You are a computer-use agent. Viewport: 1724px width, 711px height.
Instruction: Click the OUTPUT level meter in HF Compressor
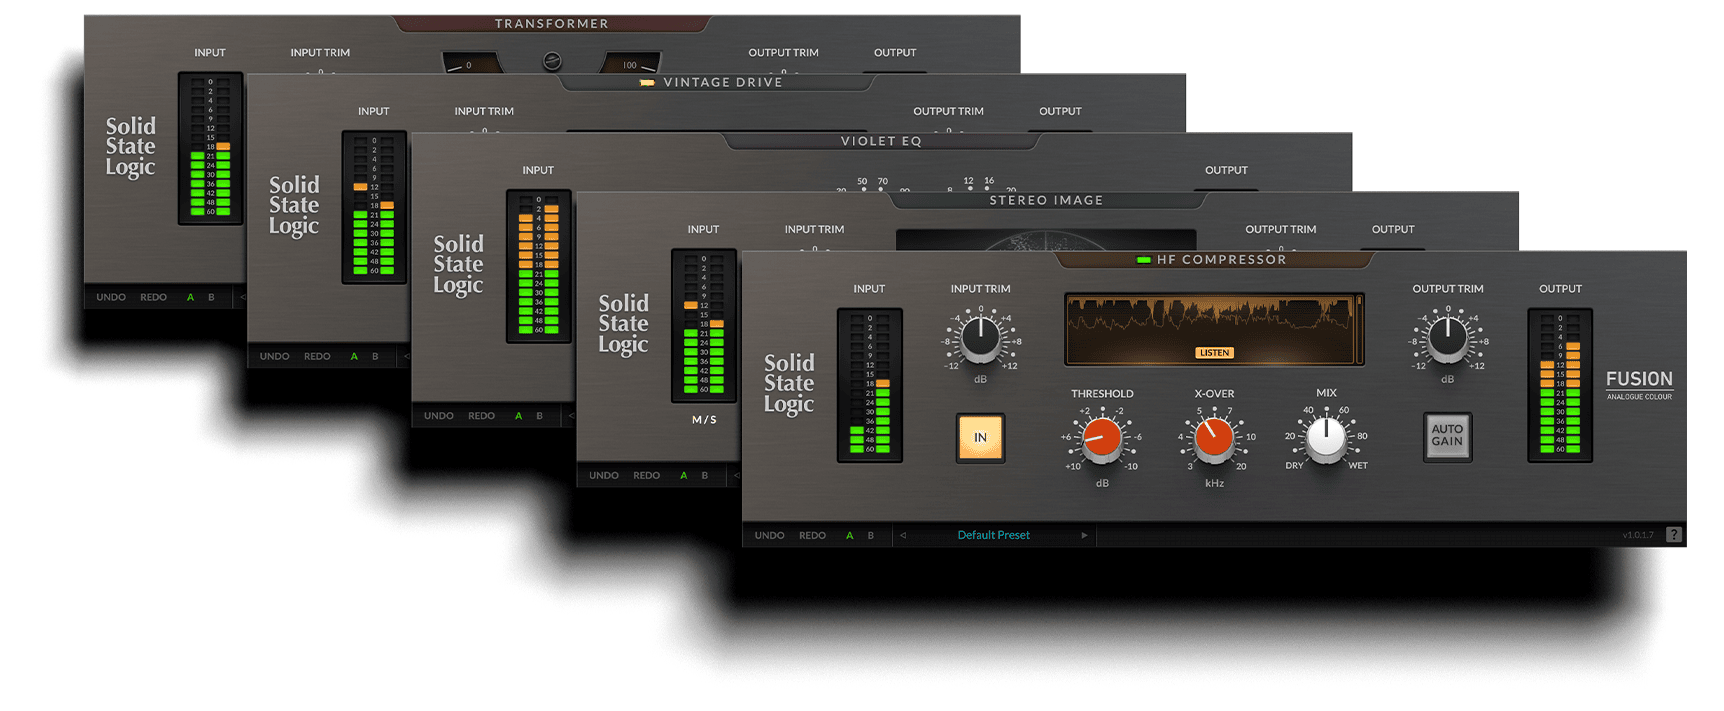(1560, 385)
